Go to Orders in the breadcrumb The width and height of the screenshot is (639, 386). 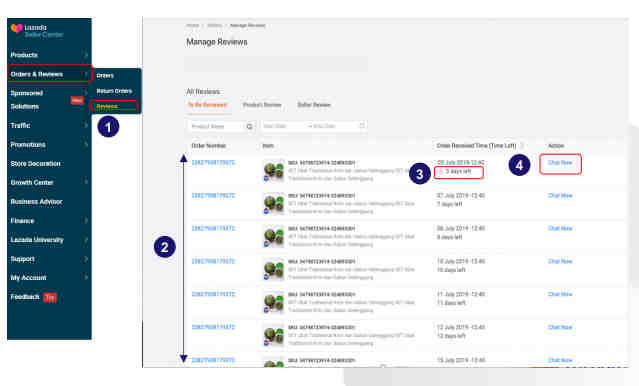214,25
